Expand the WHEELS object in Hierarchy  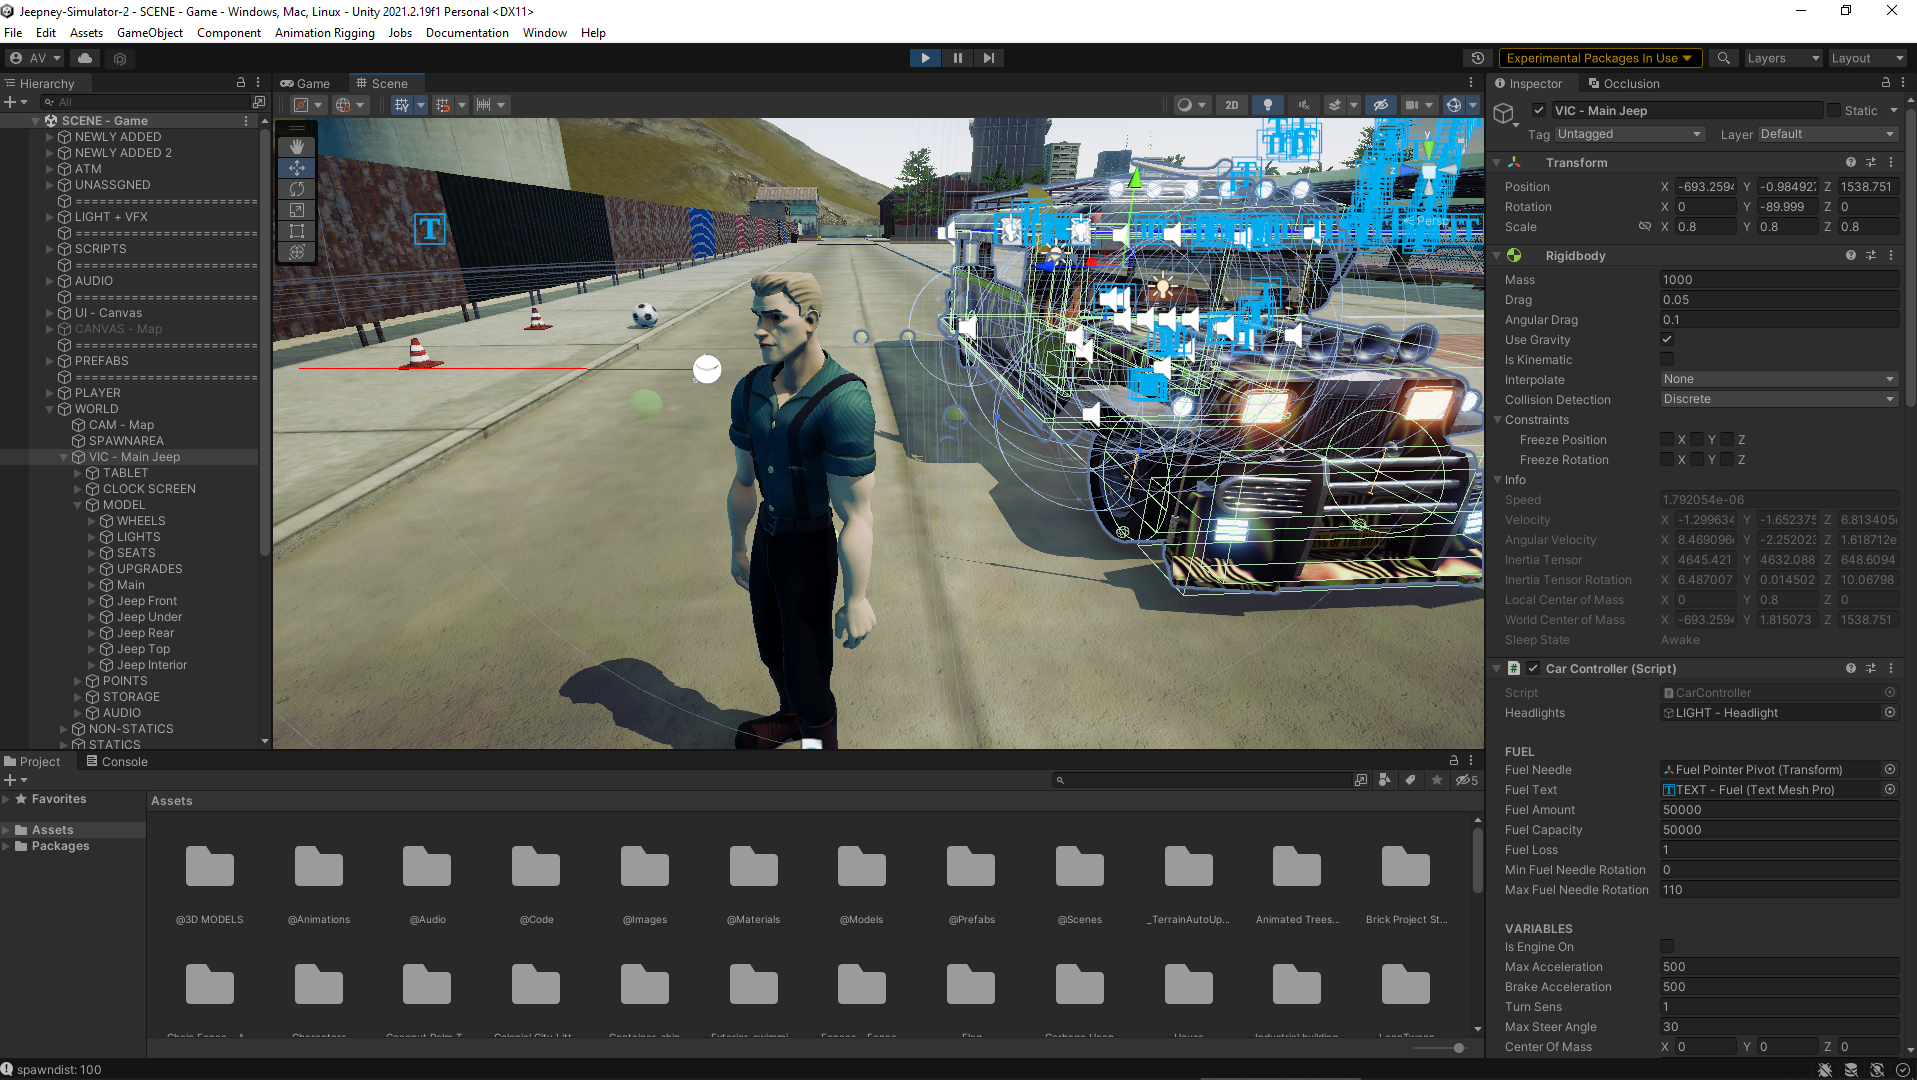tap(92, 521)
